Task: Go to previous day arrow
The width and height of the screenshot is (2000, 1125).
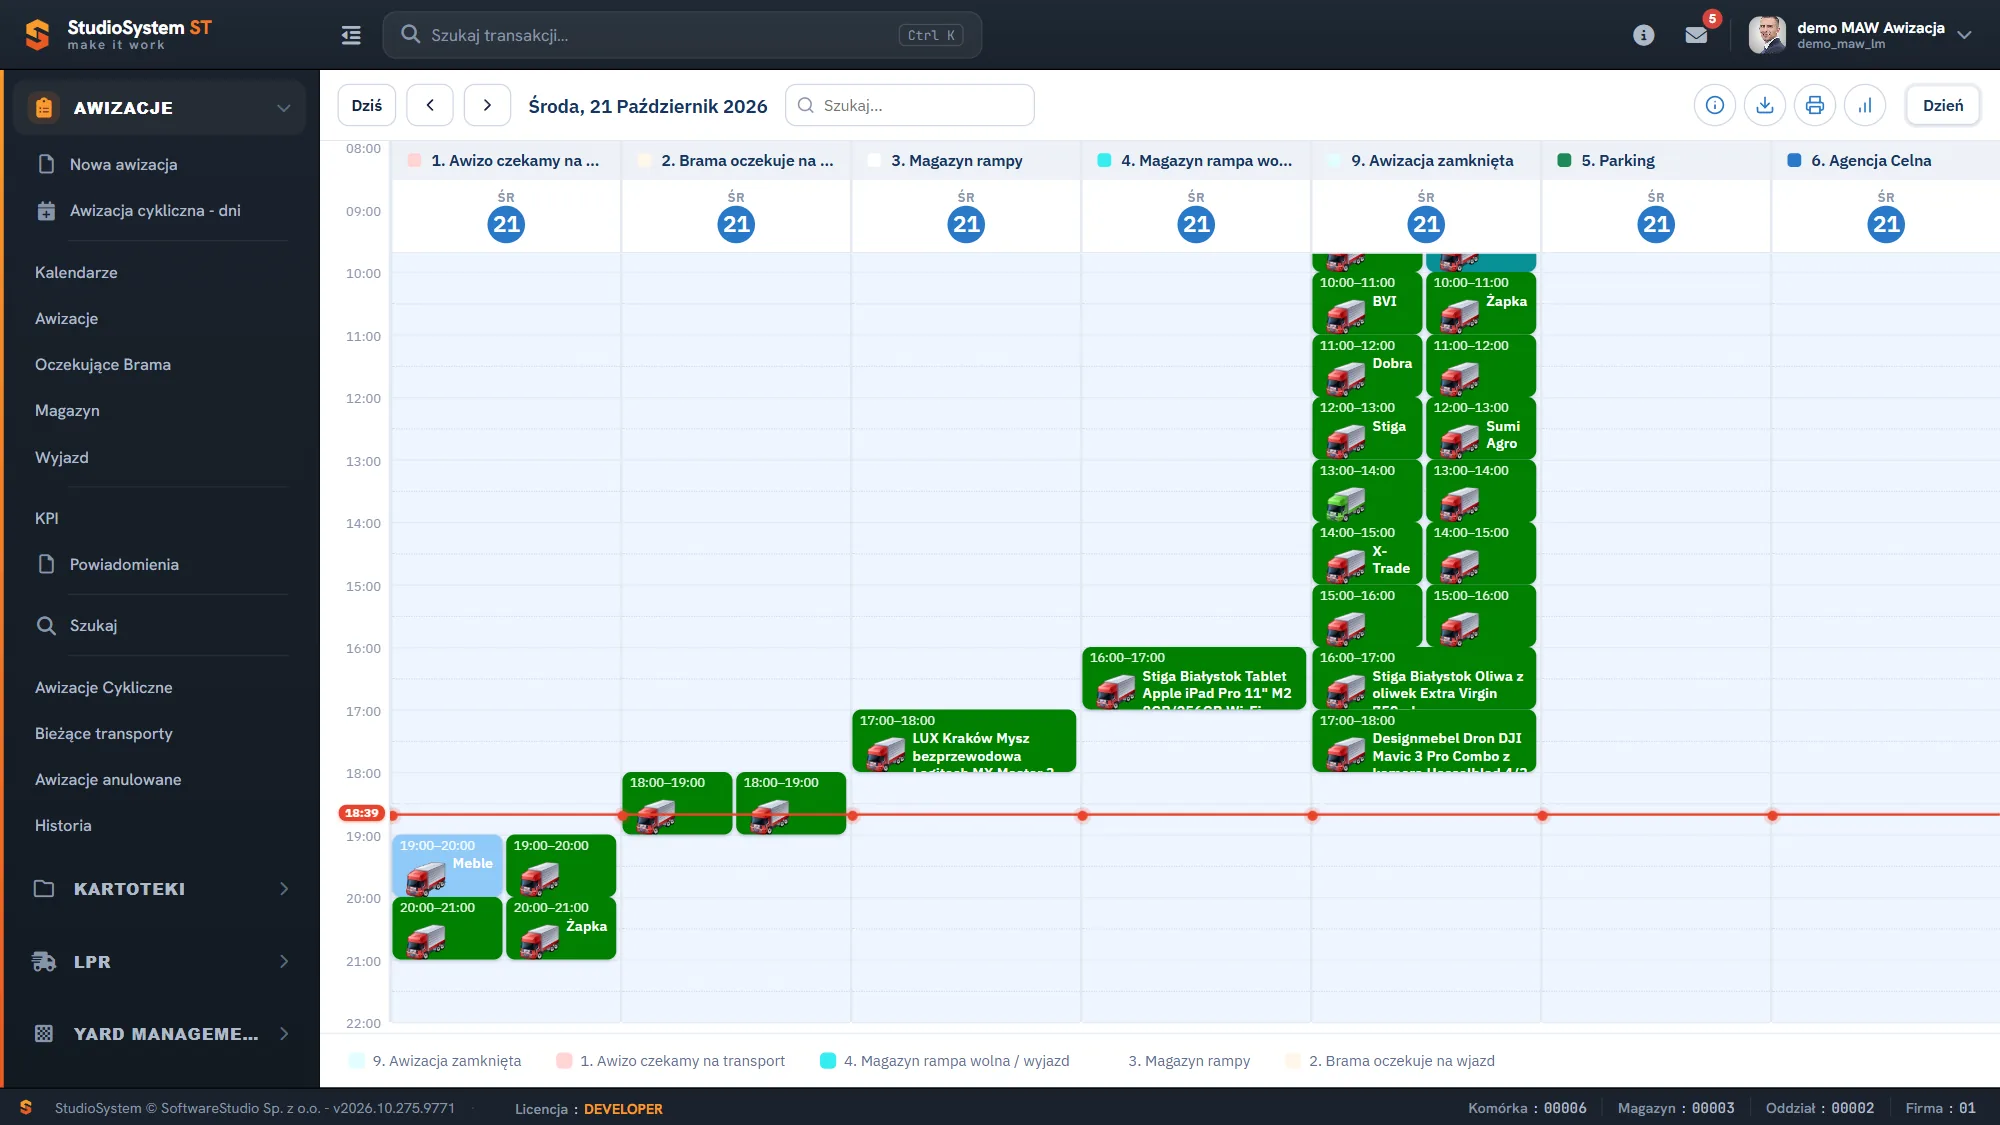Action: (430, 105)
